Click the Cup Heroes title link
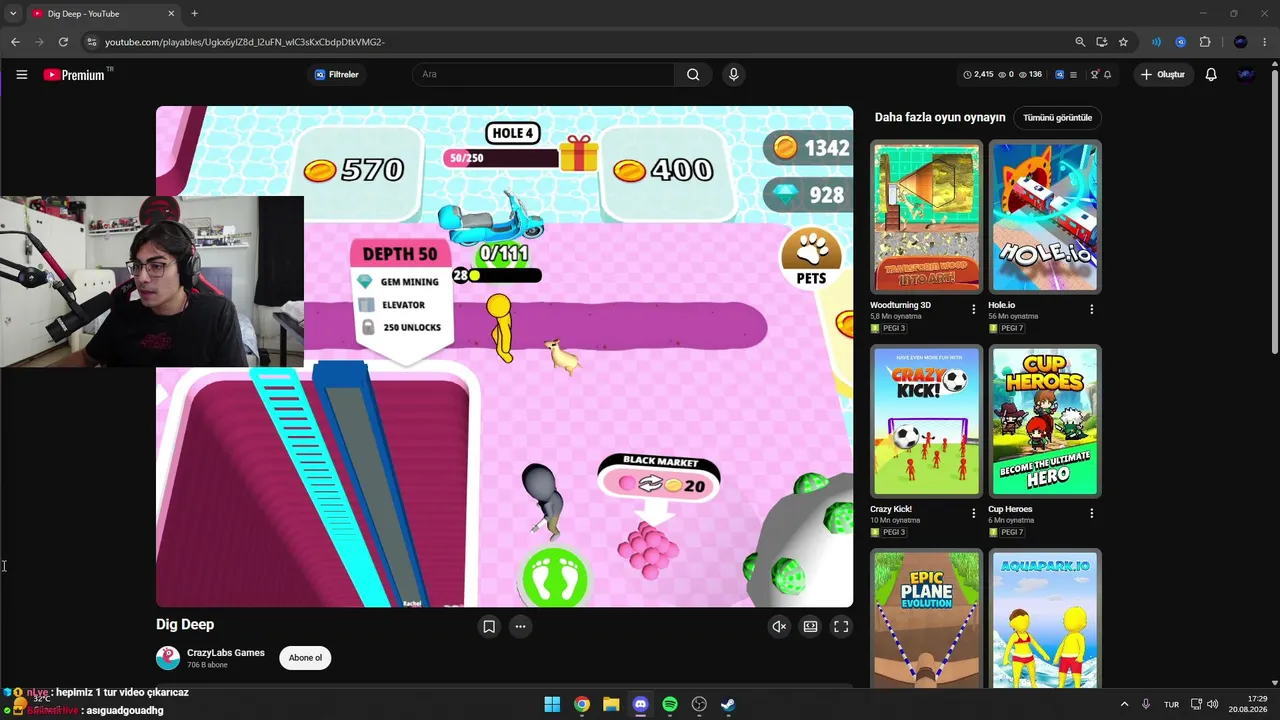Screen dimensions: 1280x720 coord(1010,509)
